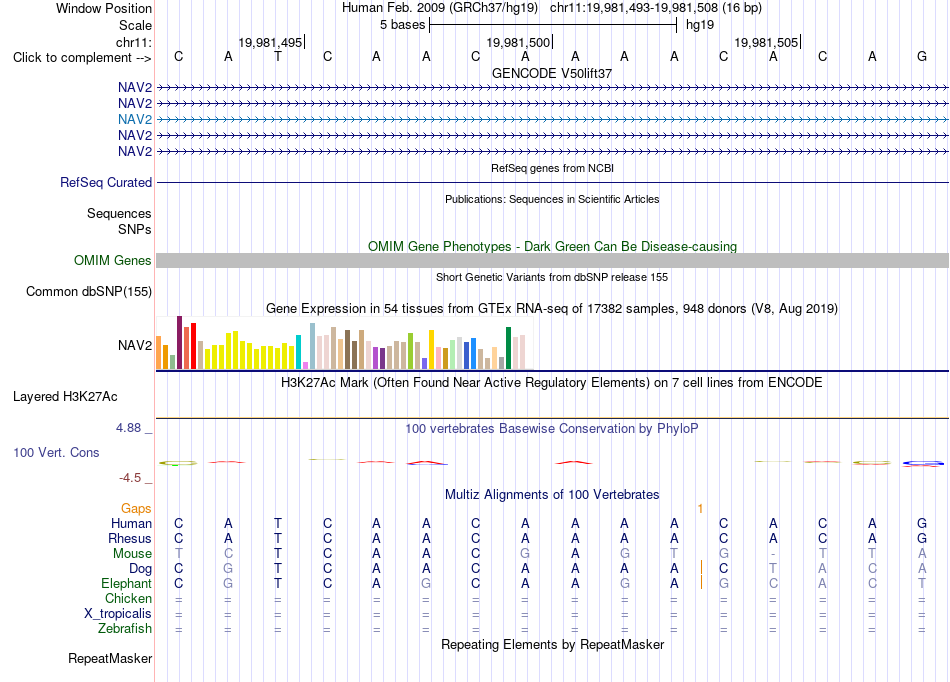950x682 pixels.
Task: Click the cyan GTEx expression bar
Action: (x=298, y=352)
